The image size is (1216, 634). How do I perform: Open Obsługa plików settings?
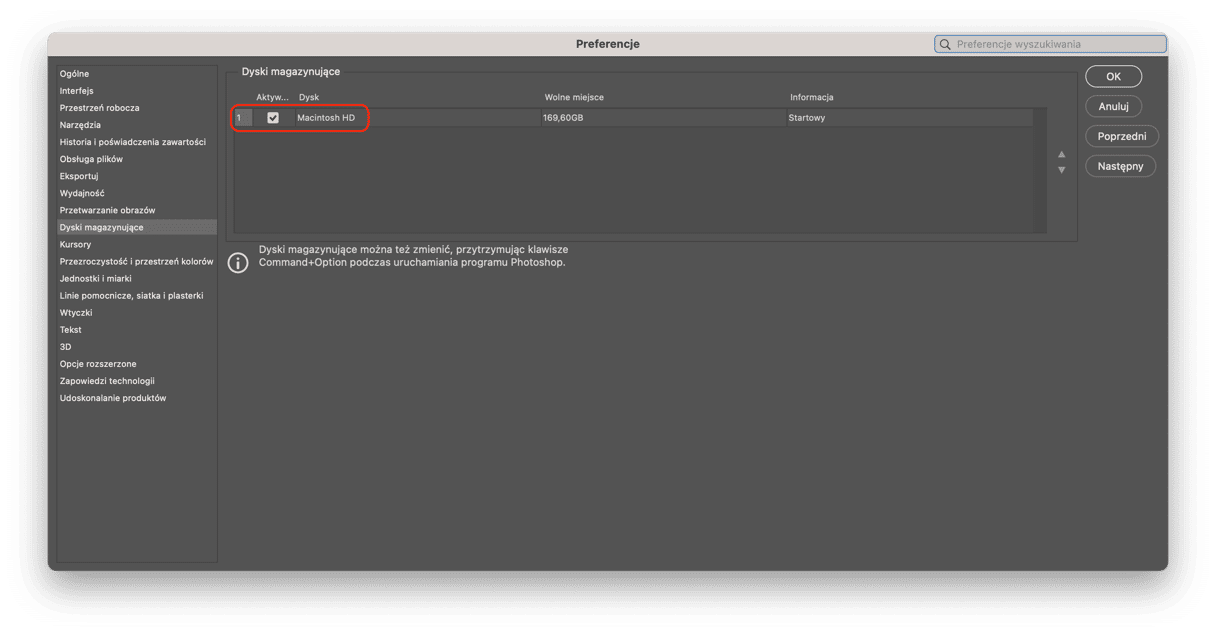(91, 159)
